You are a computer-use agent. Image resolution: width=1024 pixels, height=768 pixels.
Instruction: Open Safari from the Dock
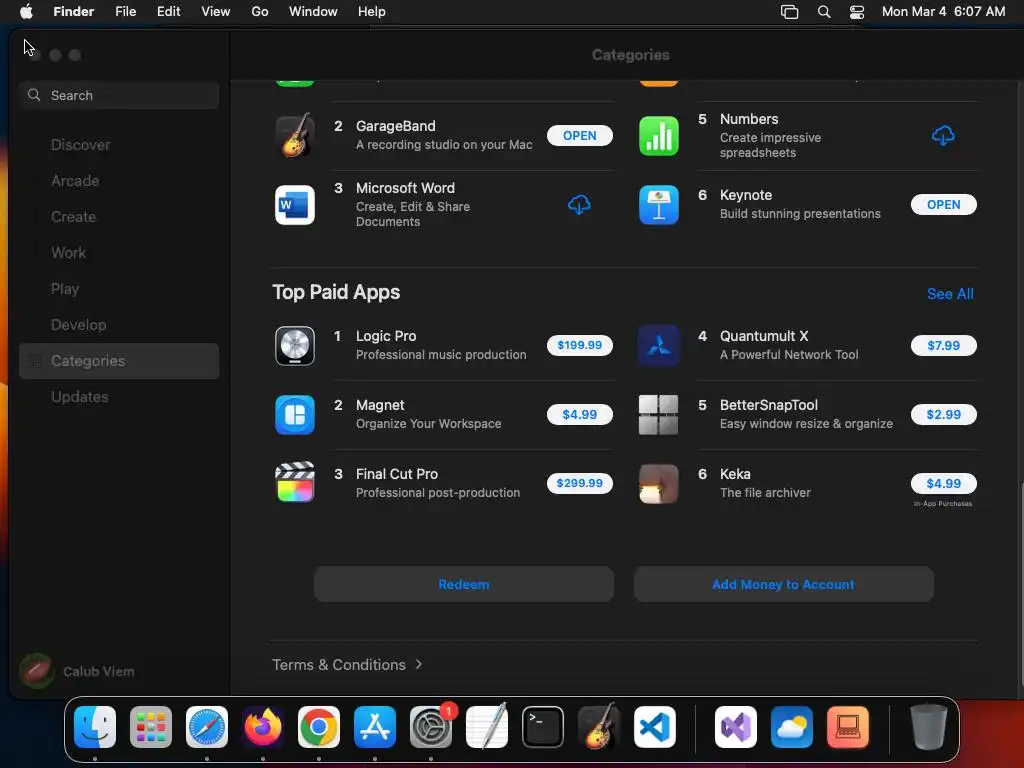207,727
